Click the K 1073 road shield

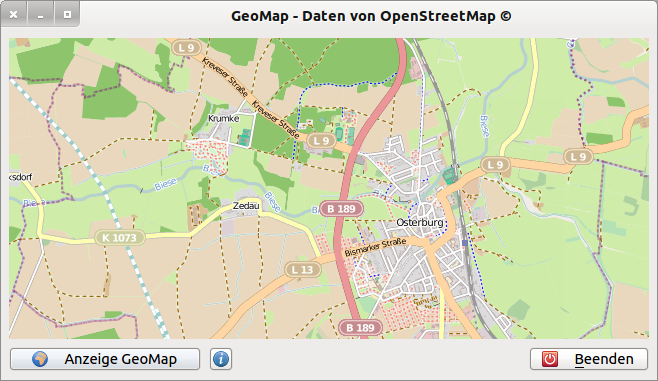point(119,238)
